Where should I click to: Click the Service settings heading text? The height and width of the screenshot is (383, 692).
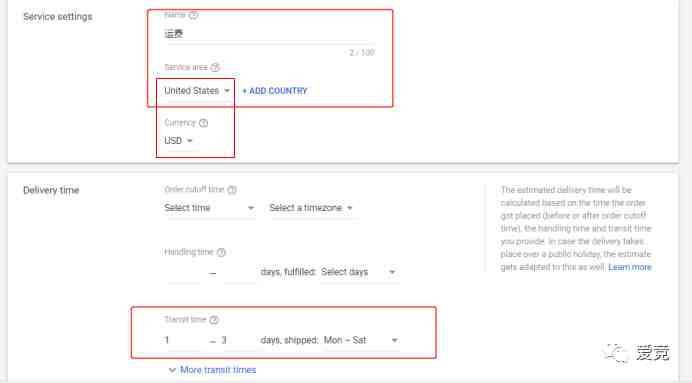[x=58, y=17]
